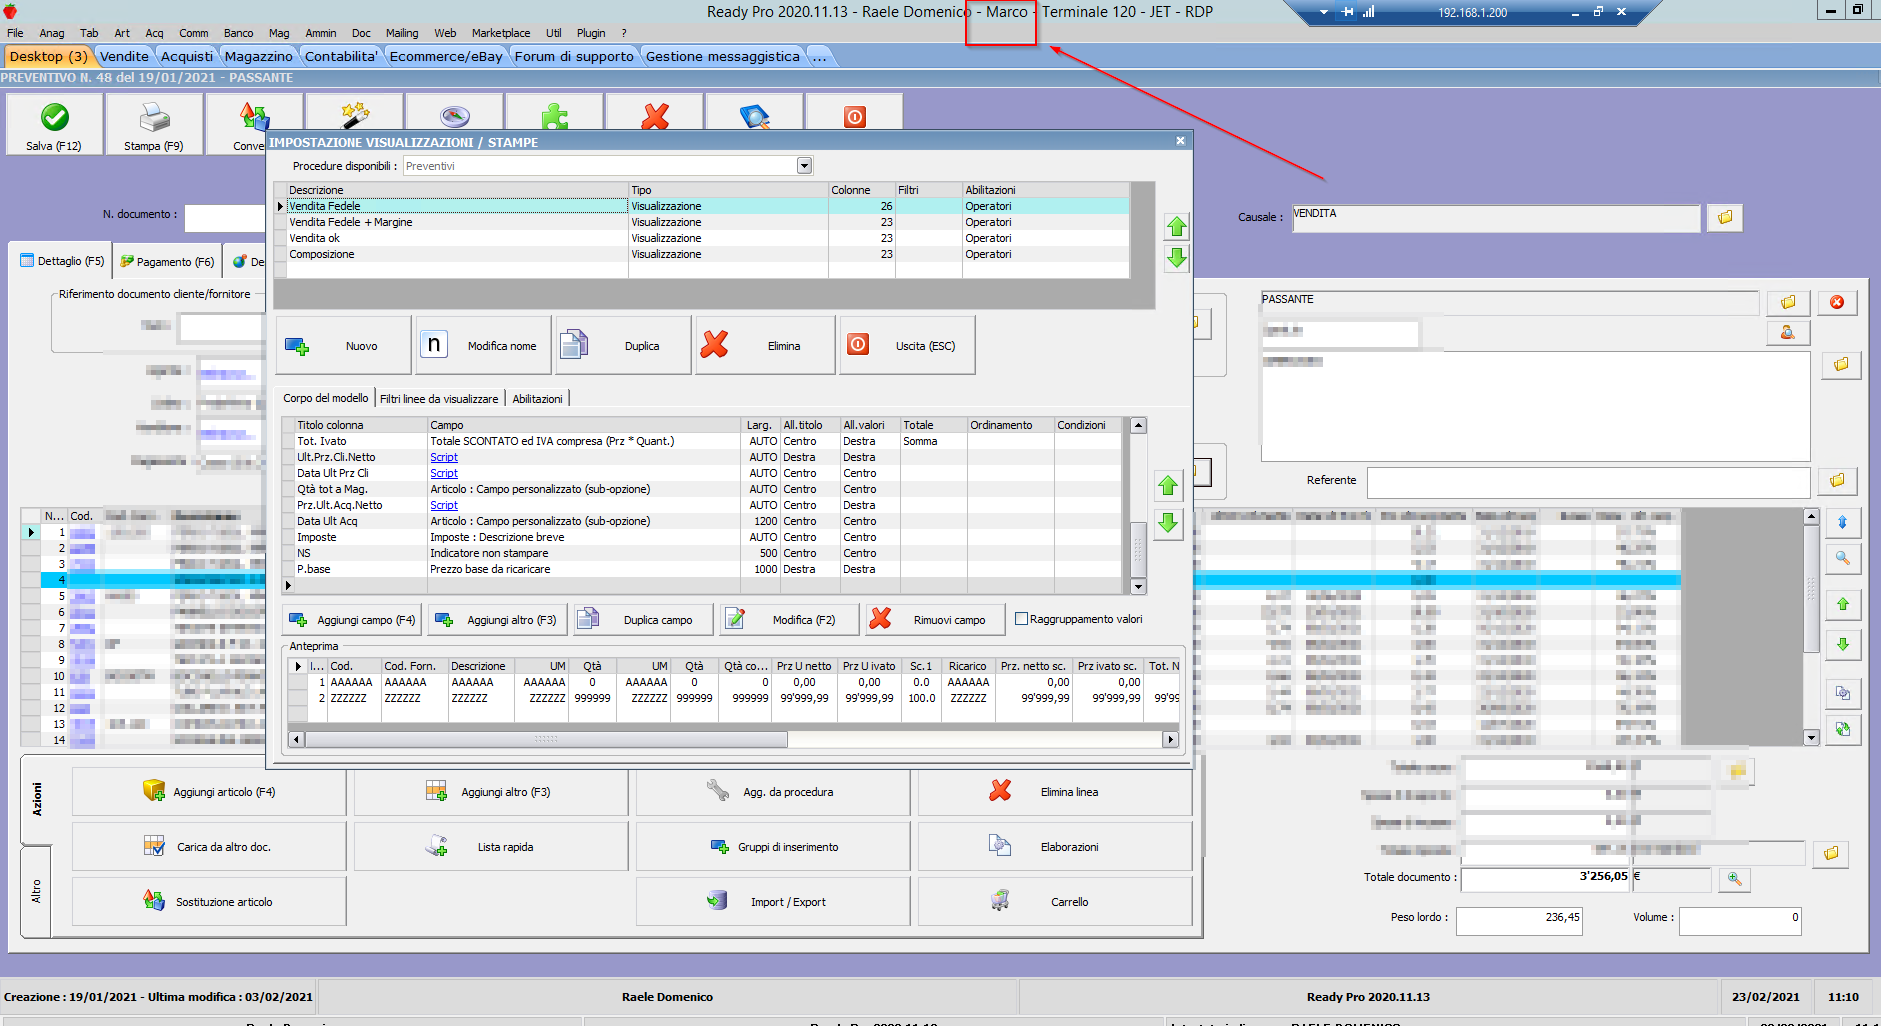Click the Salva (F12) green checkmark button
This screenshot has height=1026, width=1881.
(x=54, y=124)
